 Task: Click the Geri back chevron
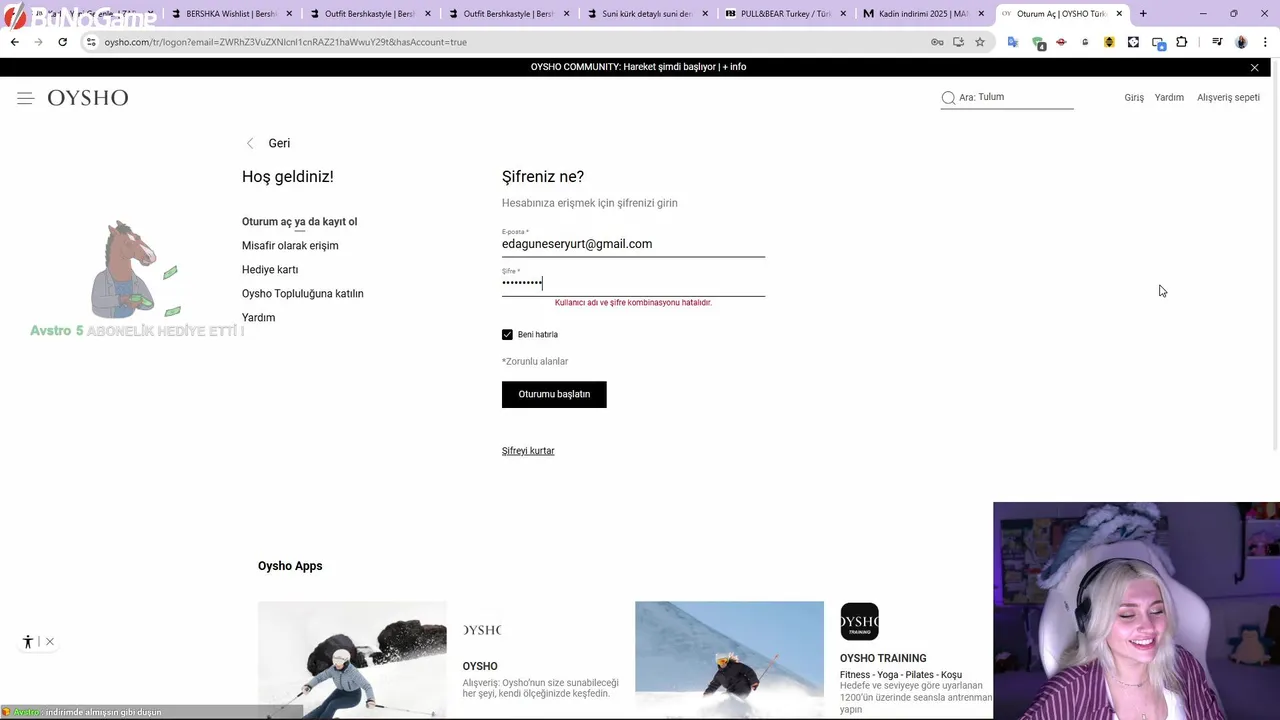point(250,143)
